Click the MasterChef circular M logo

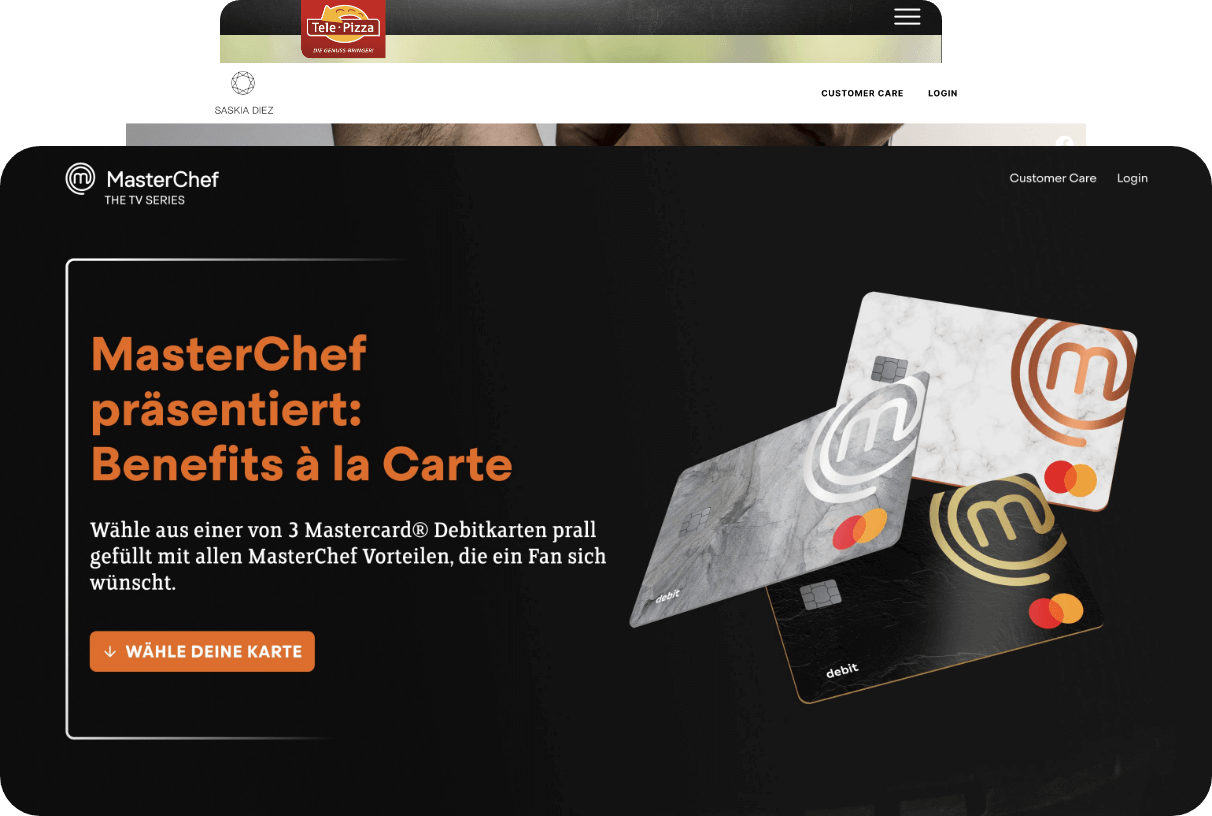click(x=80, y=179)
